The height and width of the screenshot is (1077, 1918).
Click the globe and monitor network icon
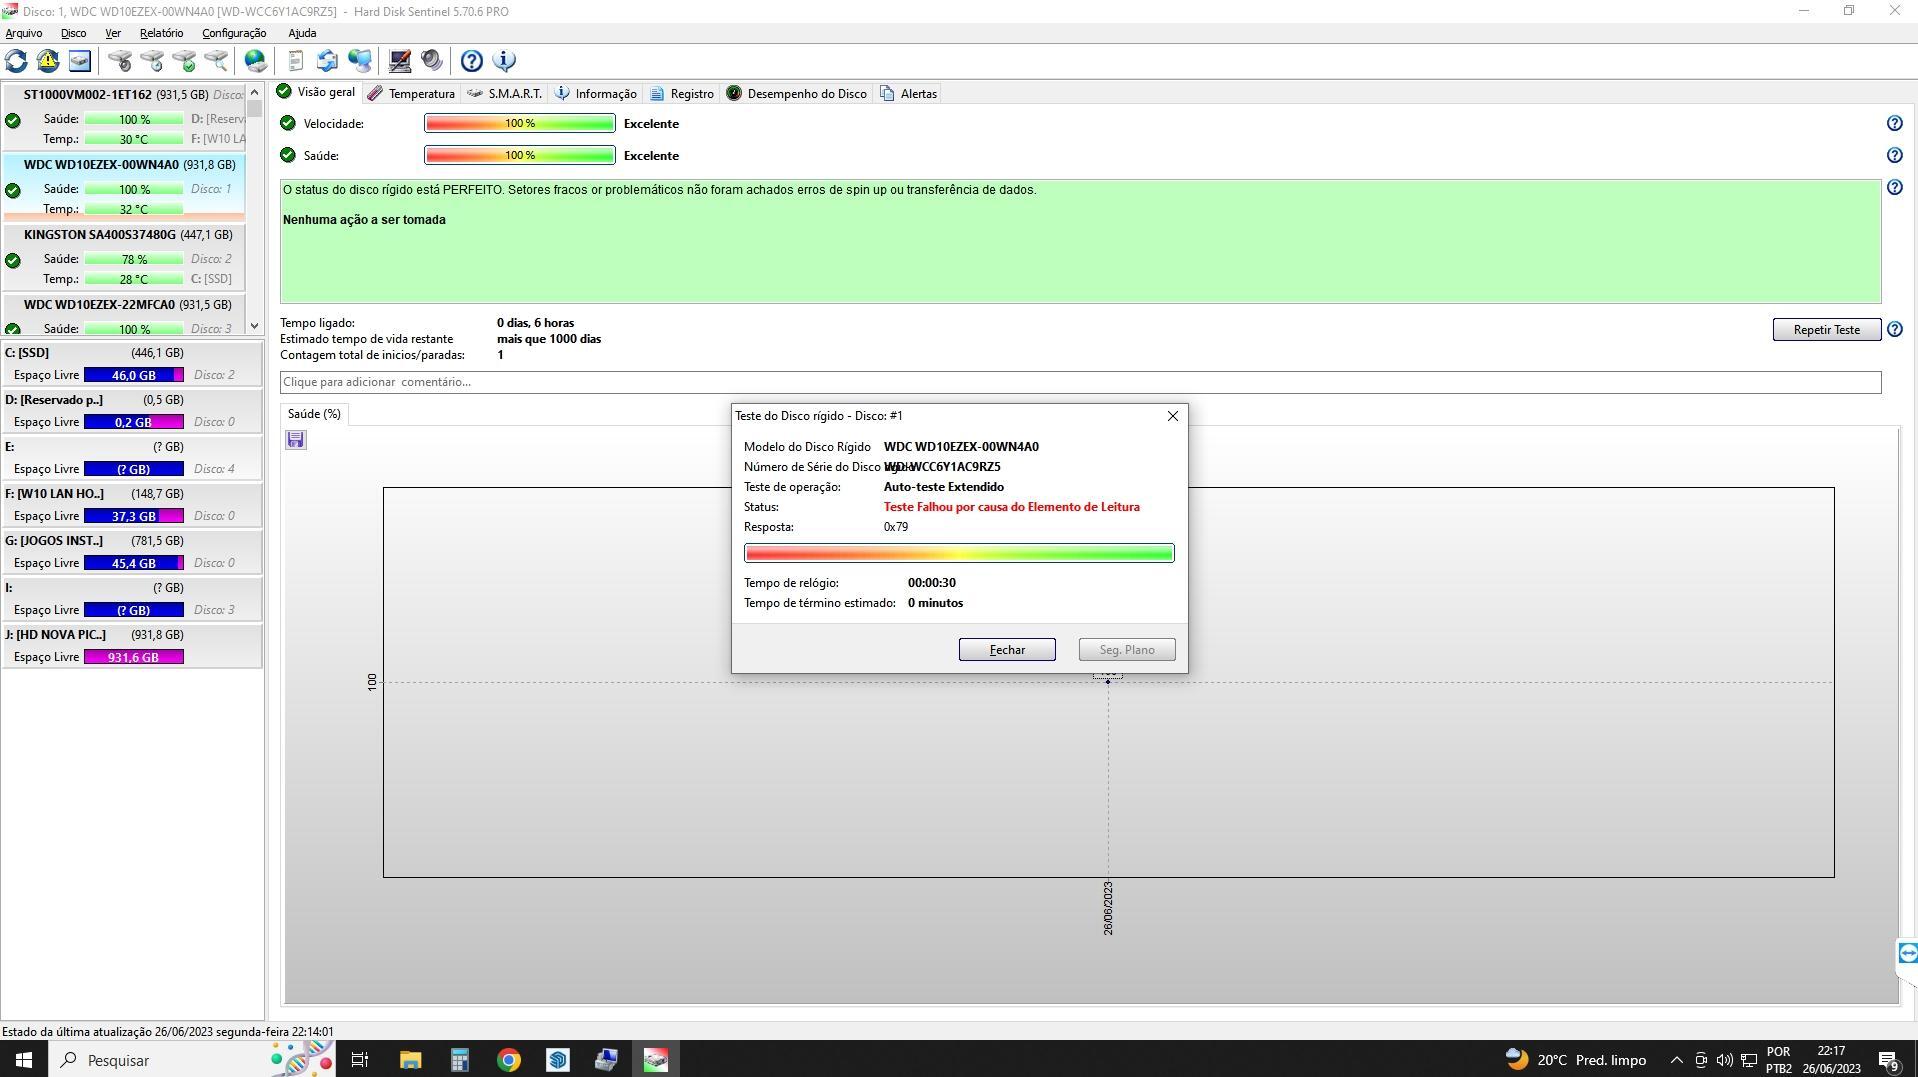point(360,61)
